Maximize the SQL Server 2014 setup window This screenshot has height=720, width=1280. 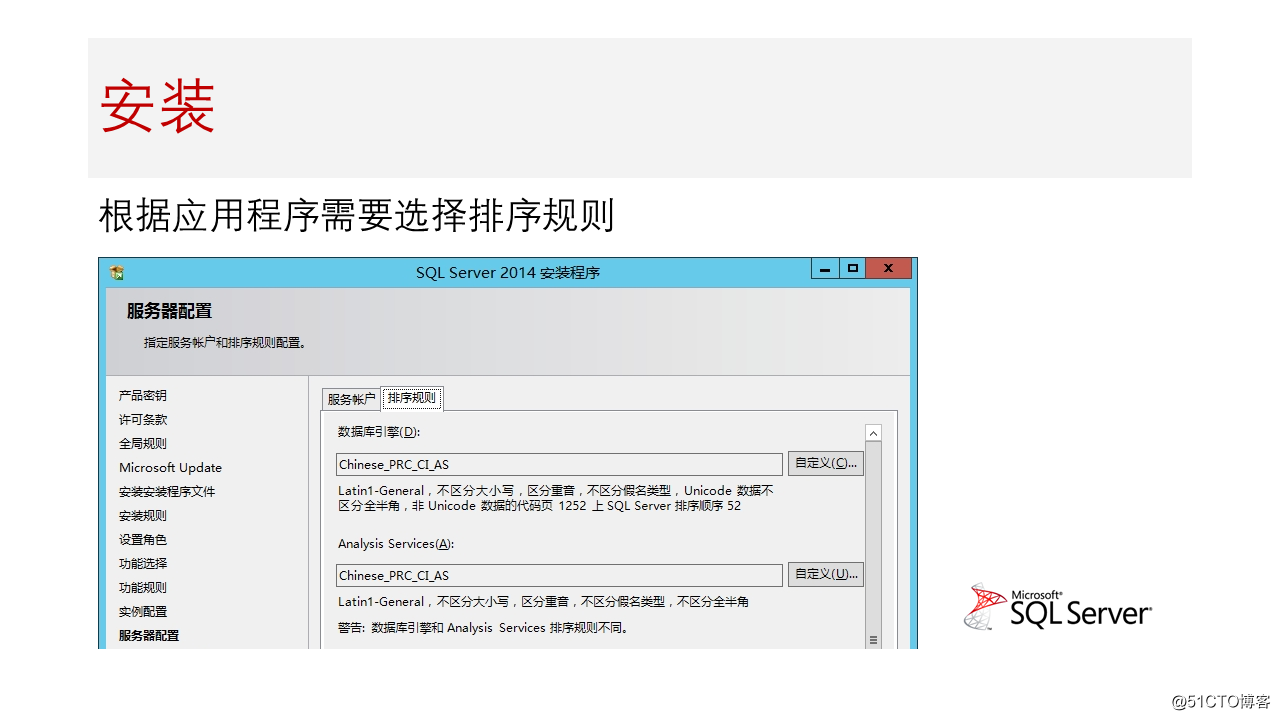click(853, 269)
